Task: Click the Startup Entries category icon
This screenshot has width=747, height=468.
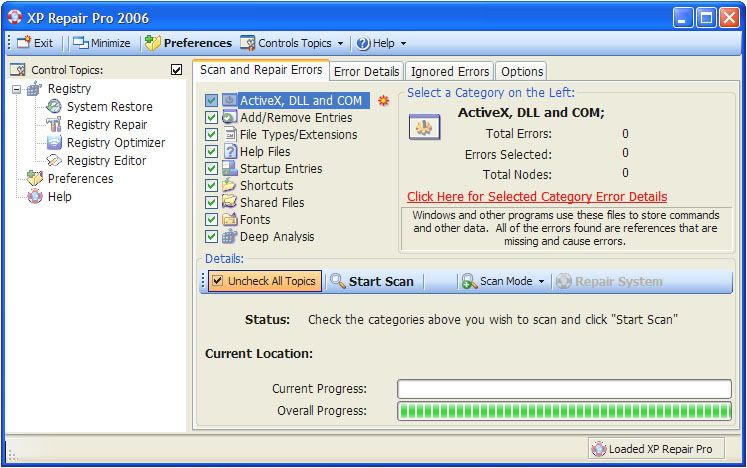Action: pos(229,168)
